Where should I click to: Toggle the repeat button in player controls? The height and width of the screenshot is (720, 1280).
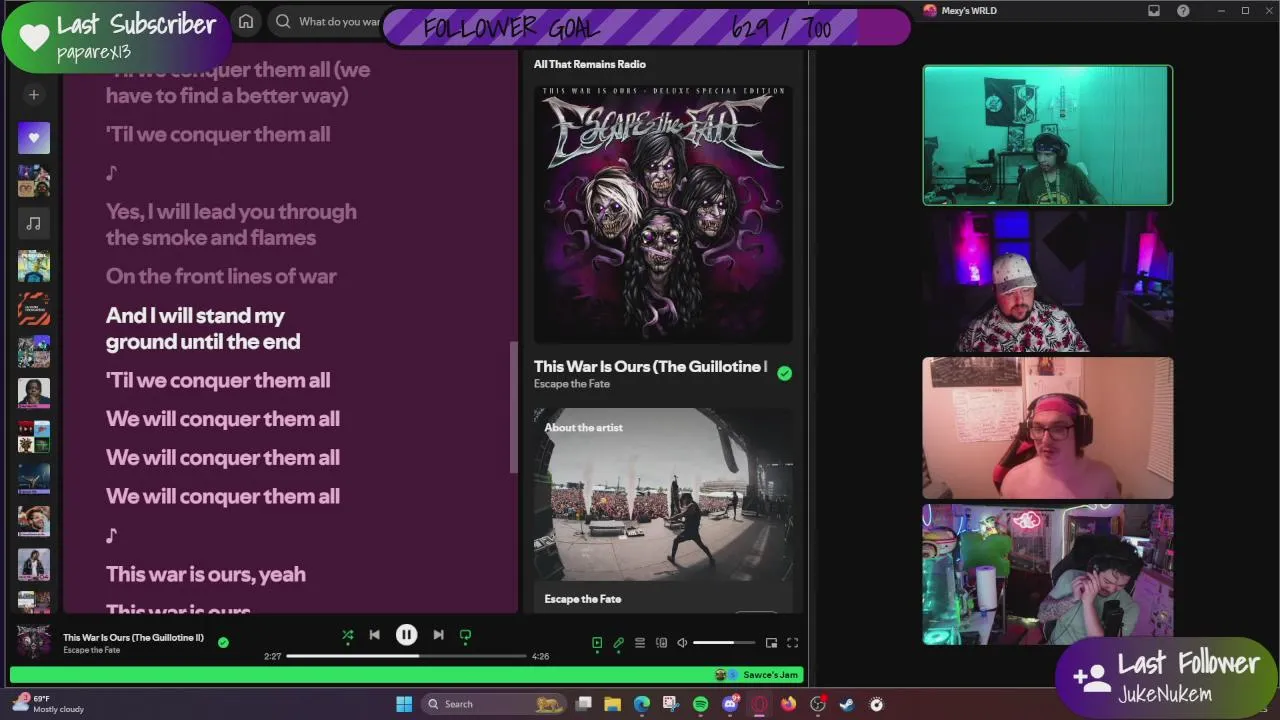465,635
